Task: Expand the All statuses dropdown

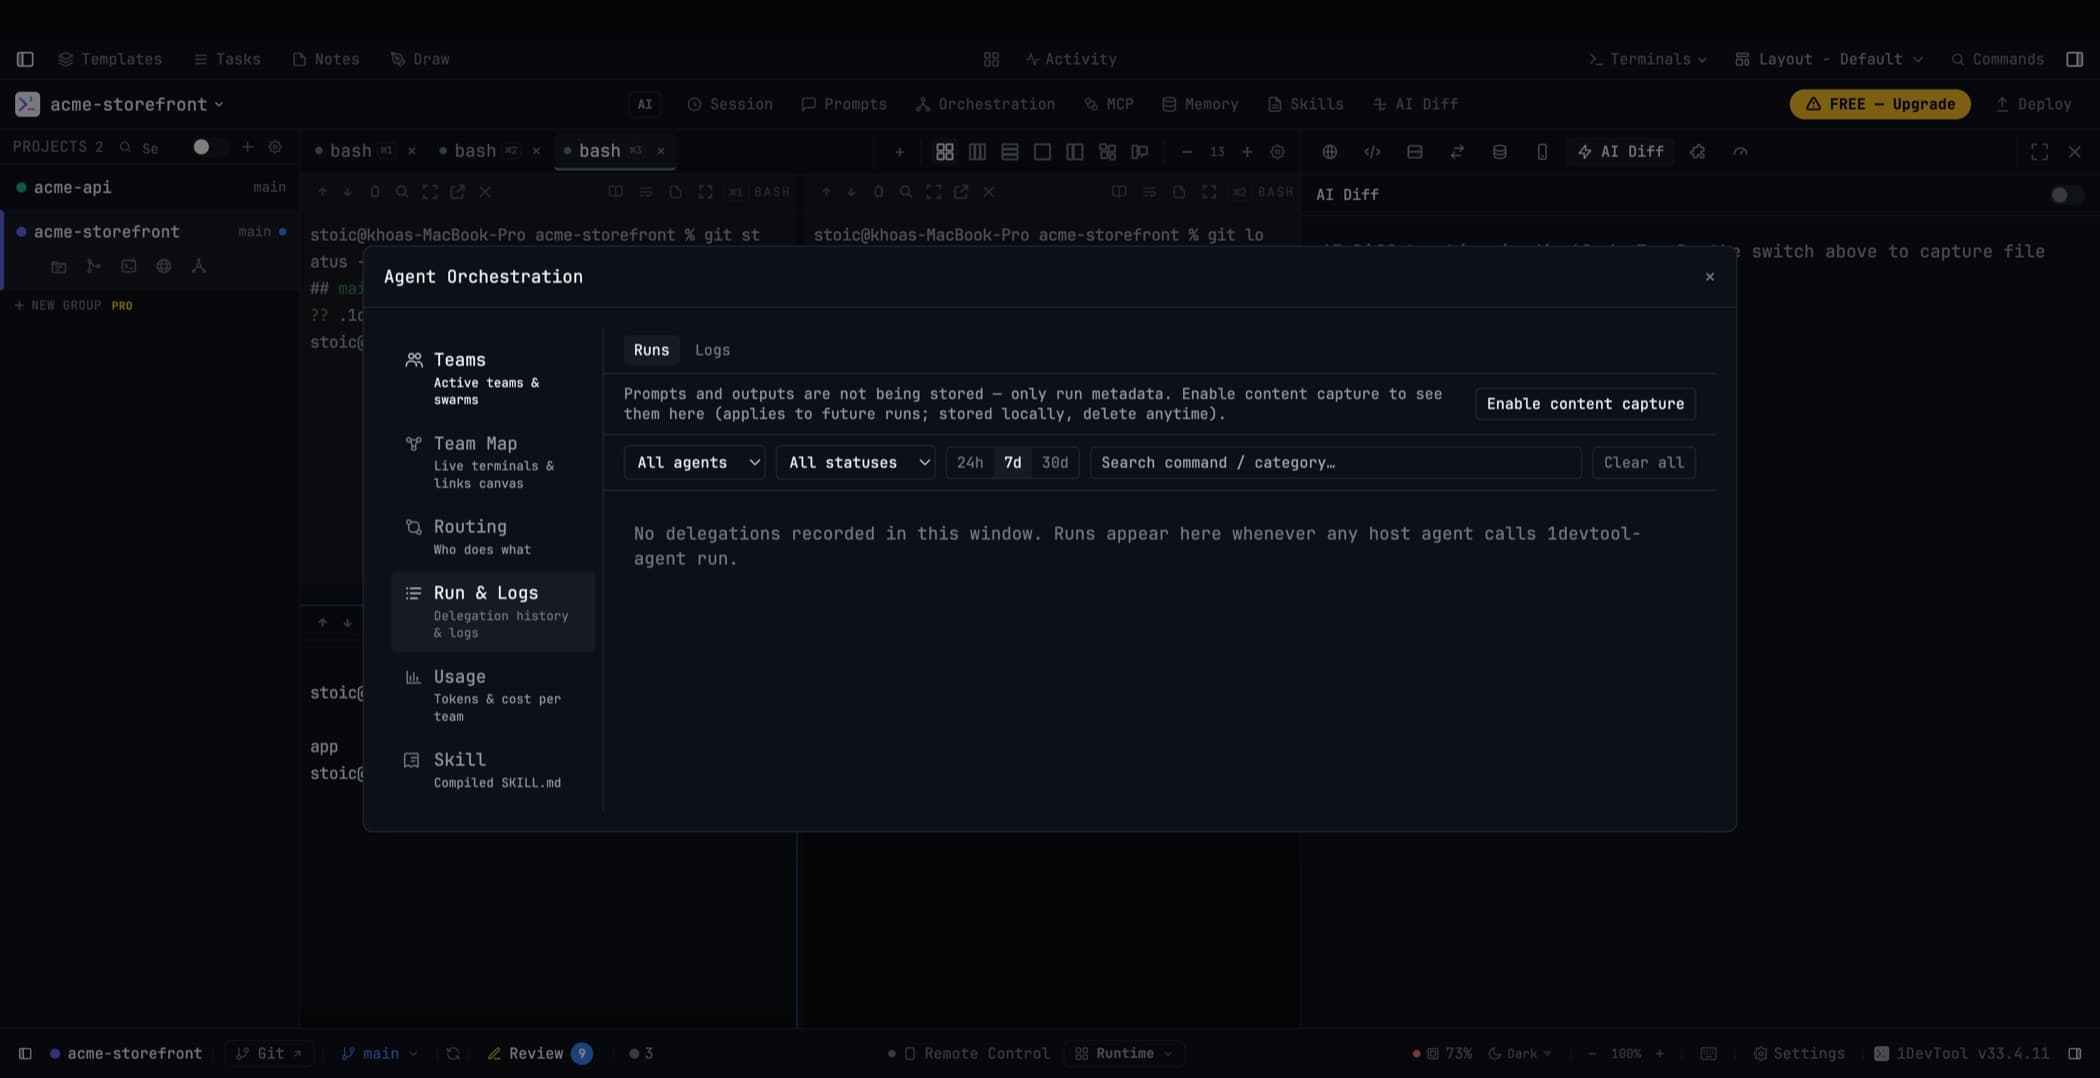Action: click(856, 463)
